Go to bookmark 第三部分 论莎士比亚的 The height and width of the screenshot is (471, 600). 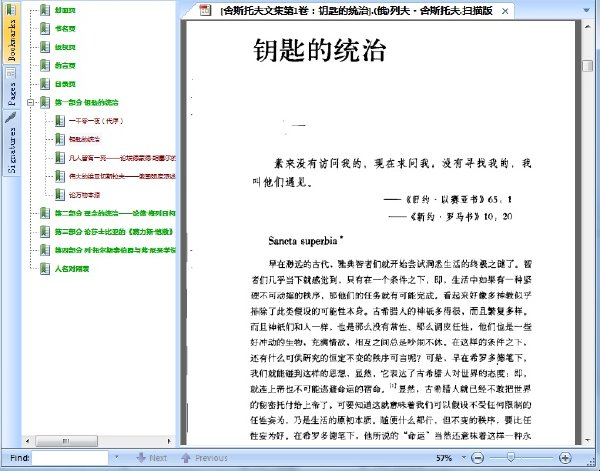pos(114,232)
